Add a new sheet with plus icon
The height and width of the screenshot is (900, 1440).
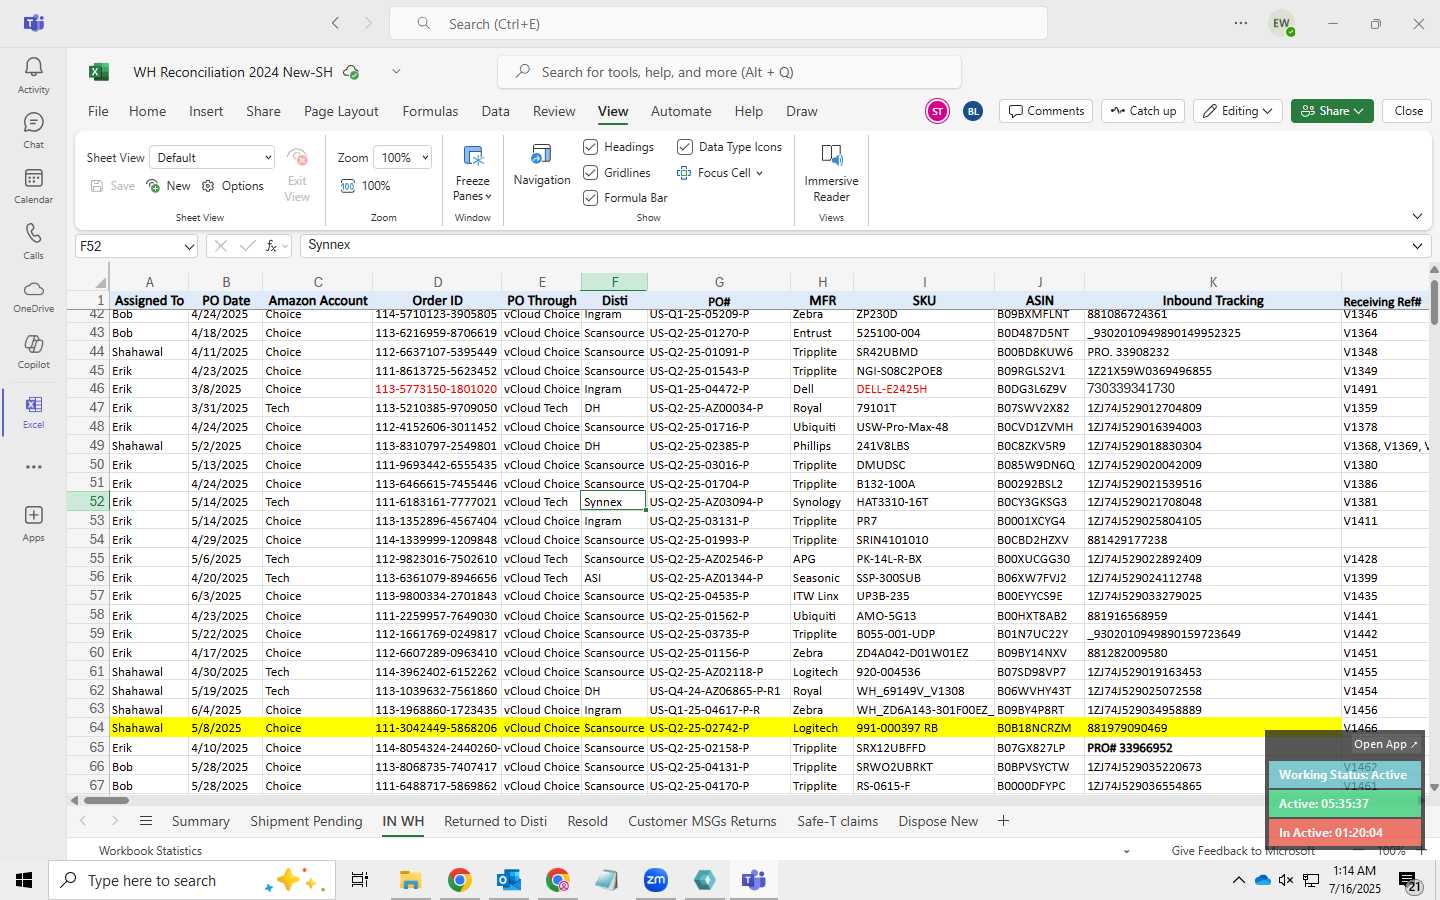[x=1003, y=821]
